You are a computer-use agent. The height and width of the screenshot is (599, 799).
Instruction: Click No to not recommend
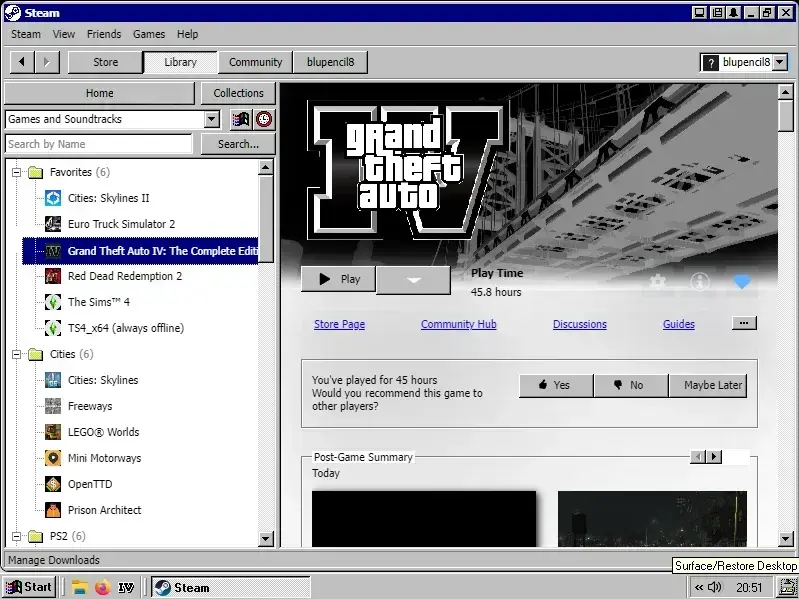(x=631, y=385)
